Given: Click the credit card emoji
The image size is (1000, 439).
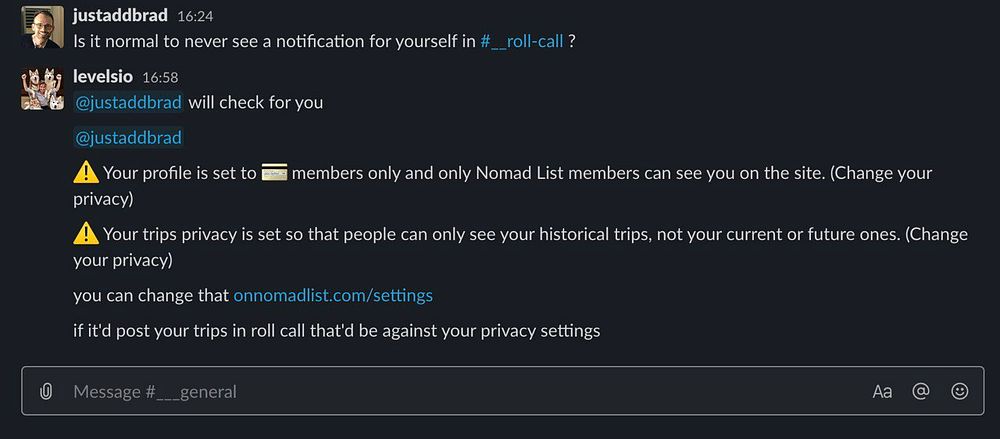Looking at the screenshot, I should tap(274, 173).
